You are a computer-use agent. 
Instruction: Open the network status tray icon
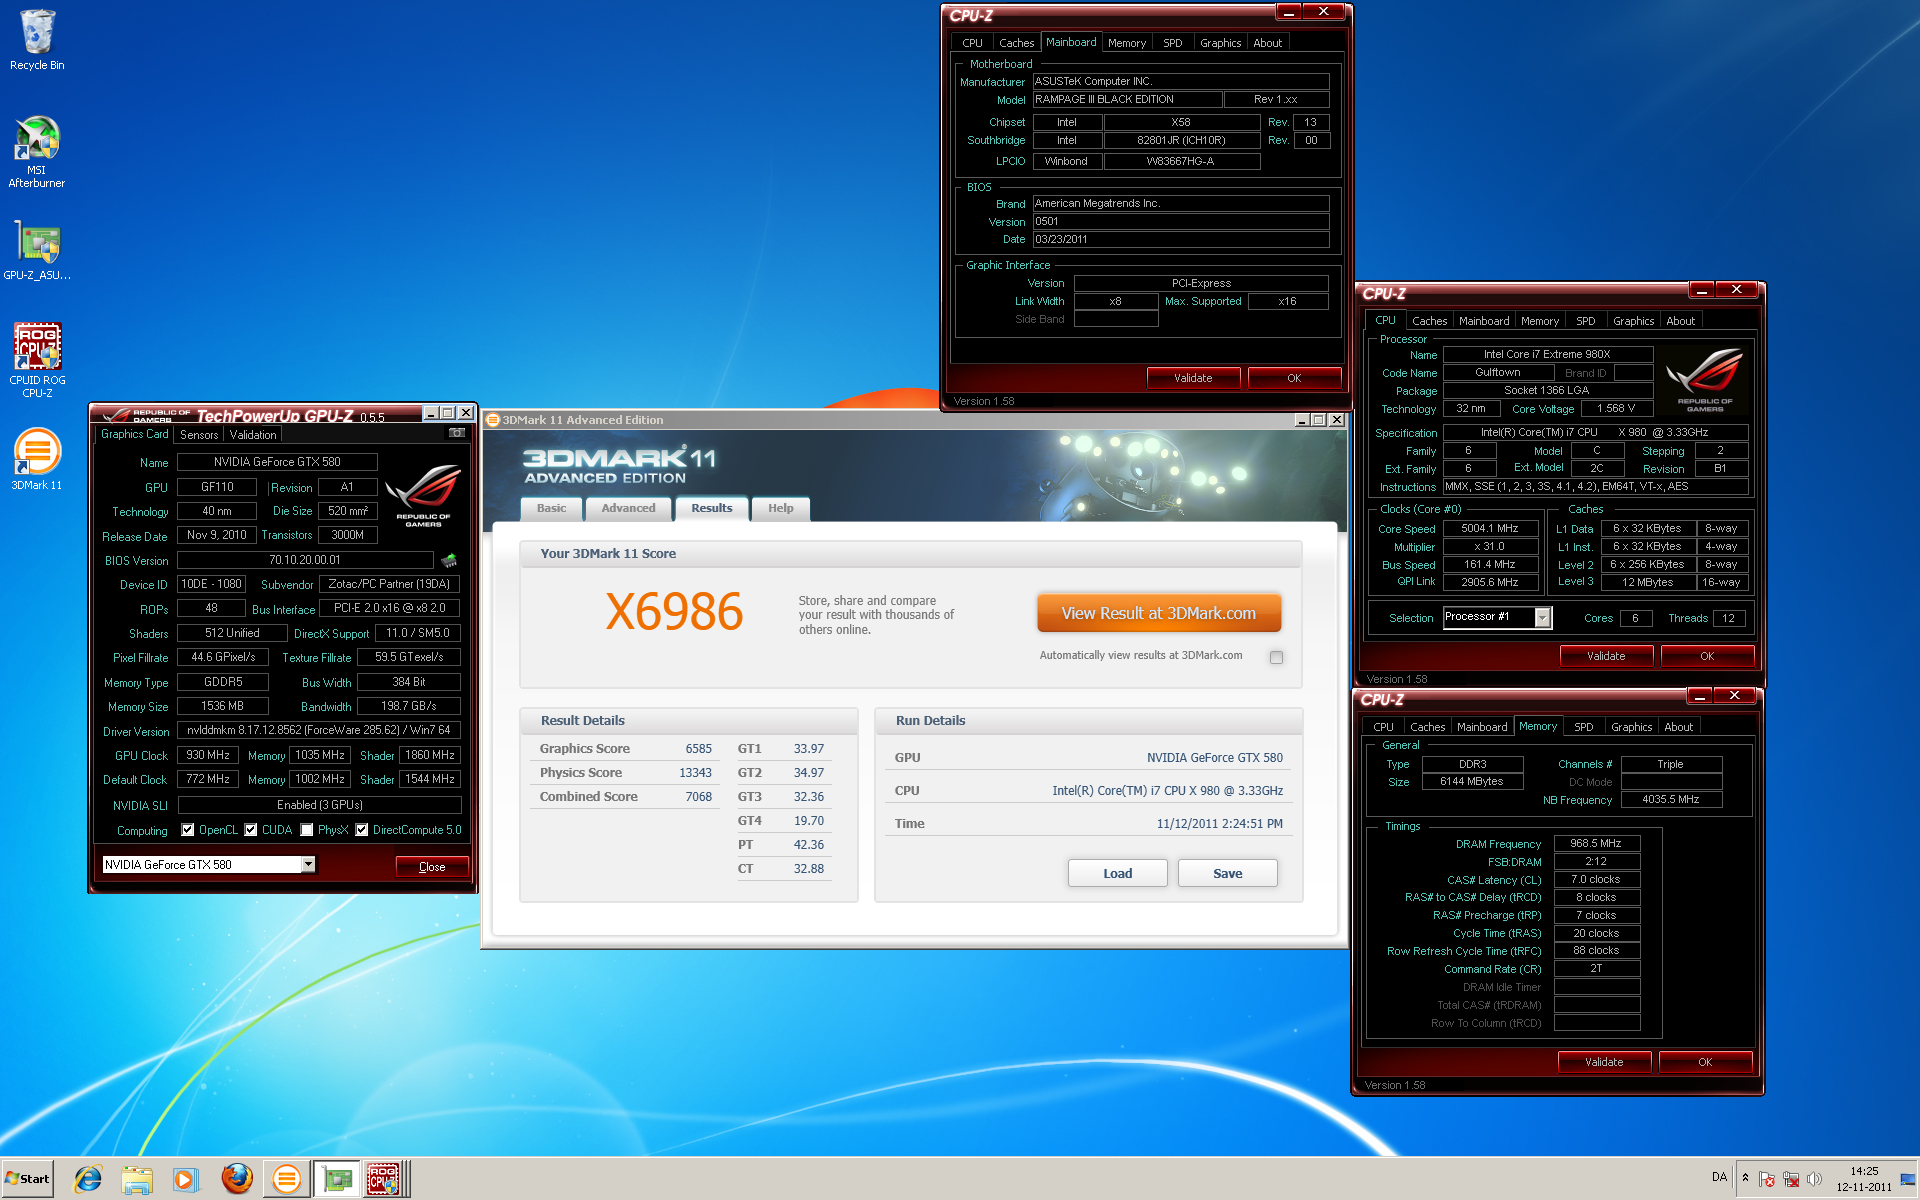coord(1791,1179)
